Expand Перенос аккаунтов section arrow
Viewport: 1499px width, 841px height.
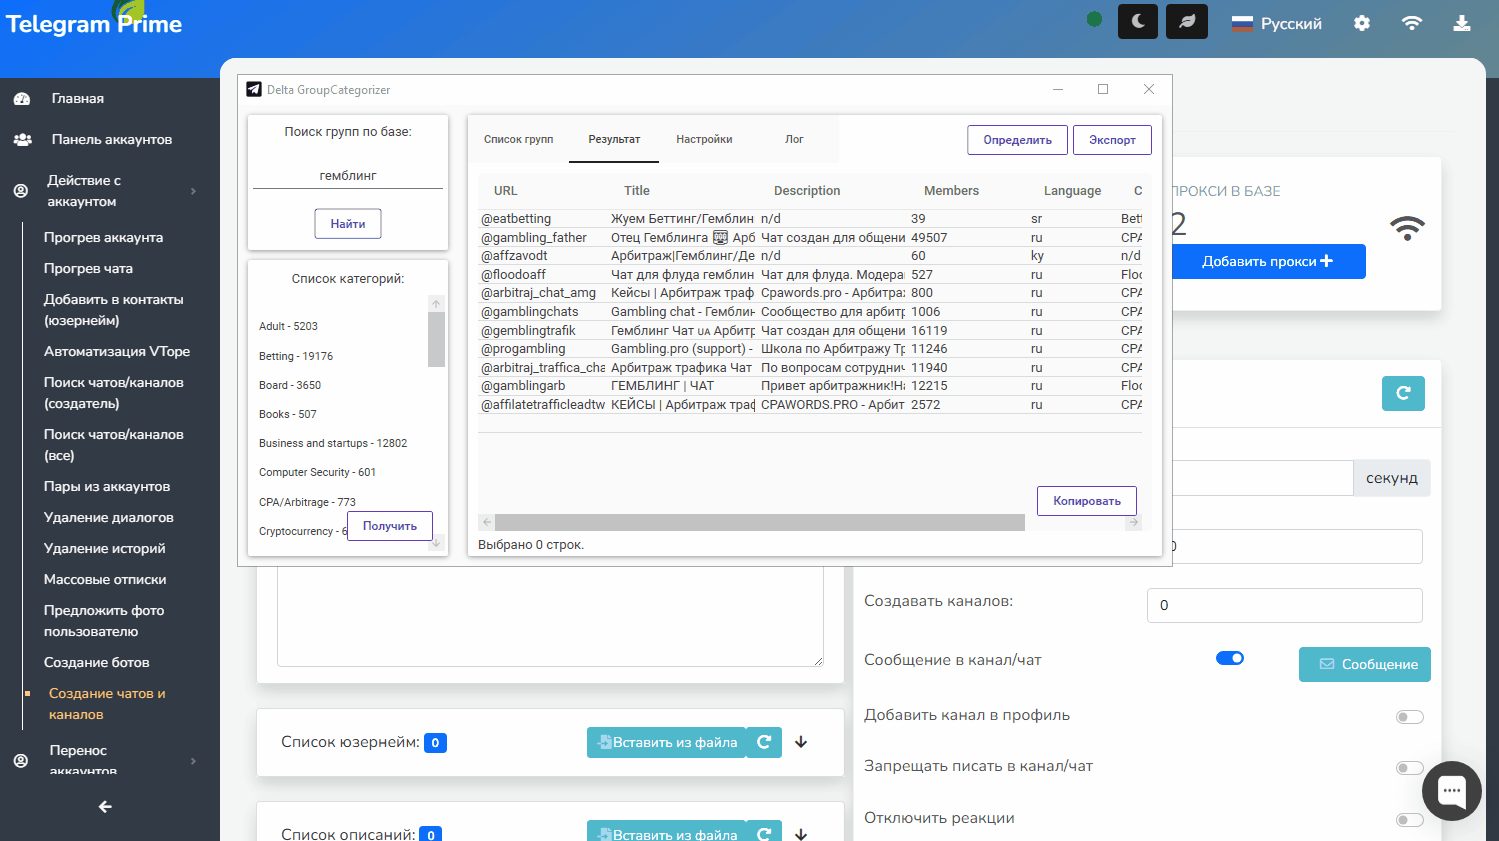pyautogui.click(x=193, y=761)
